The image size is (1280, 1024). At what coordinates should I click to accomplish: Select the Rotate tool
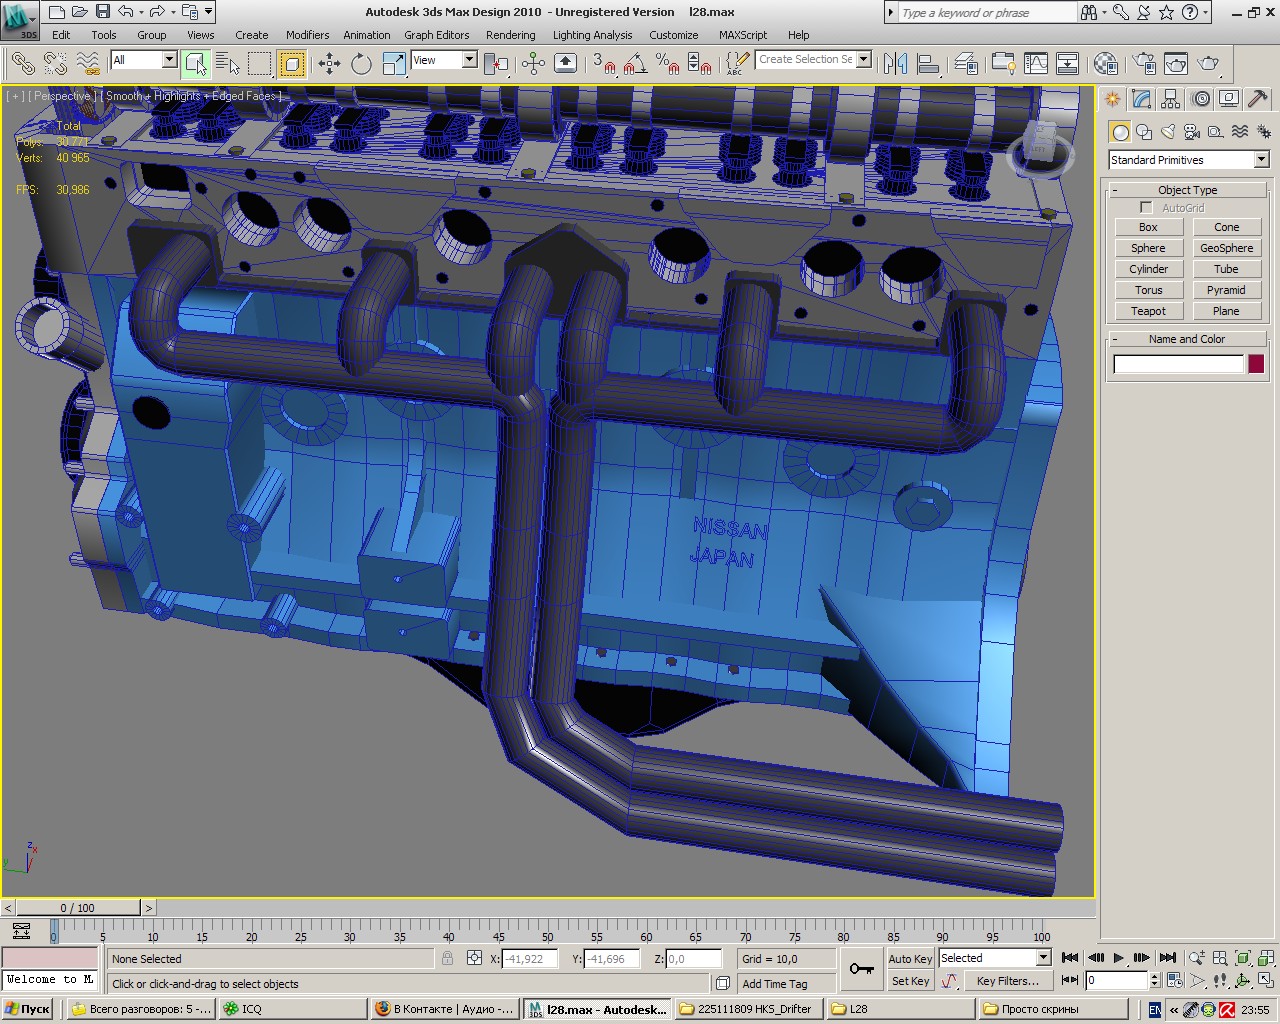tap(362, 64)
